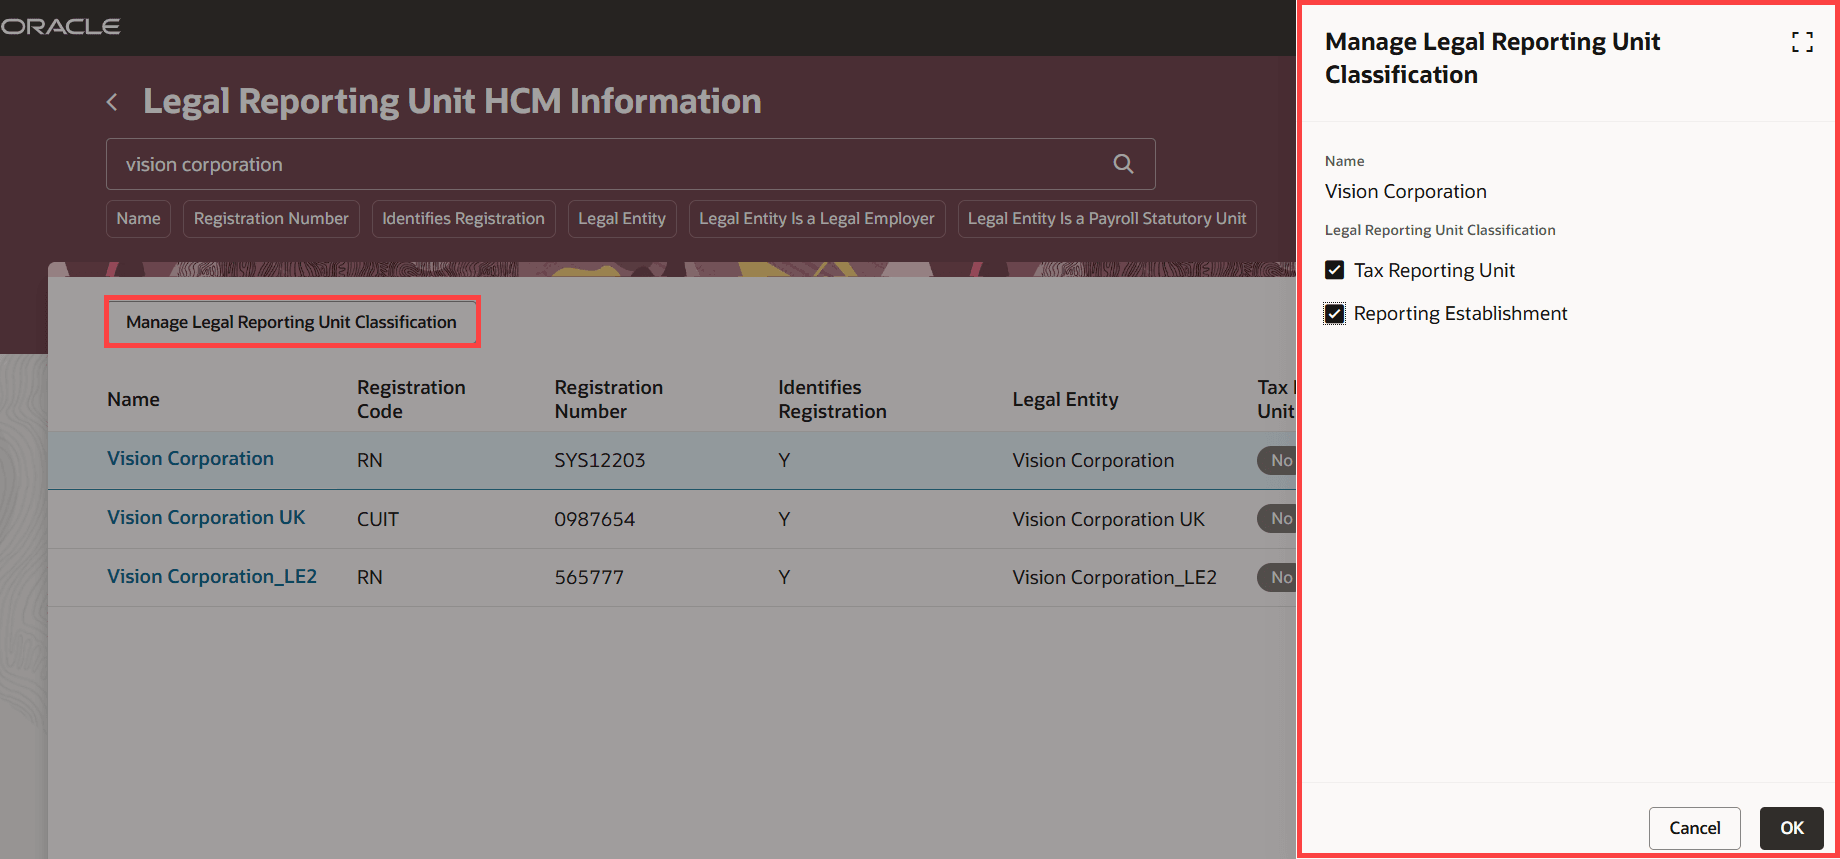The image size is (1840, 859).
Task: Select the Identifies Registration filter chip
Action: 463,219
